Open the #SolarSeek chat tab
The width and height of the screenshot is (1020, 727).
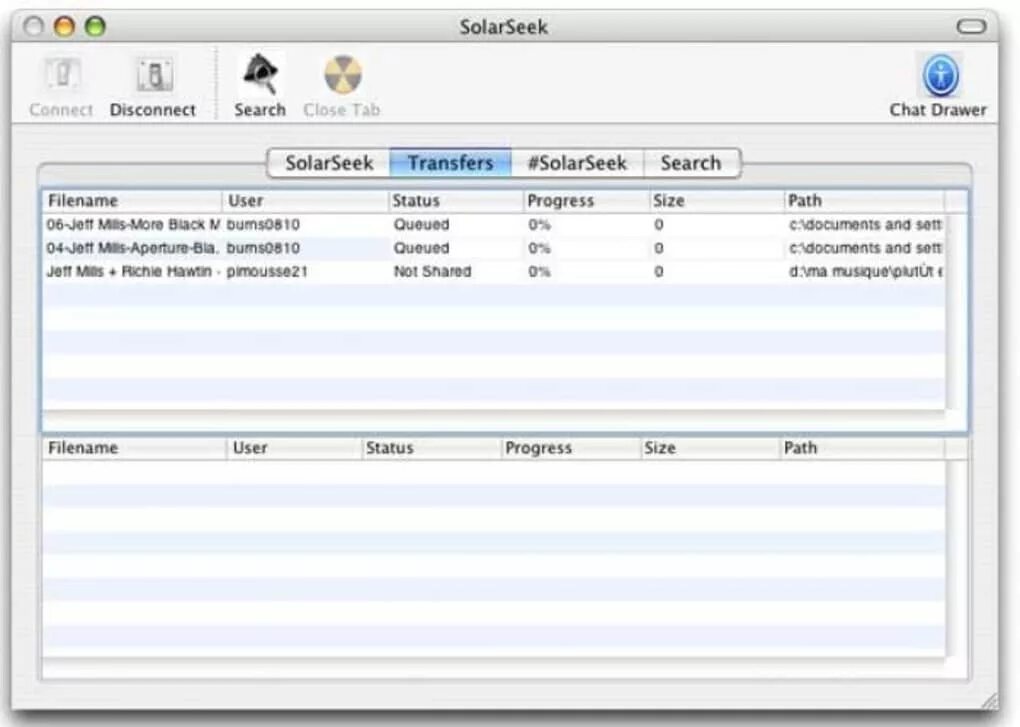[577, 163]
